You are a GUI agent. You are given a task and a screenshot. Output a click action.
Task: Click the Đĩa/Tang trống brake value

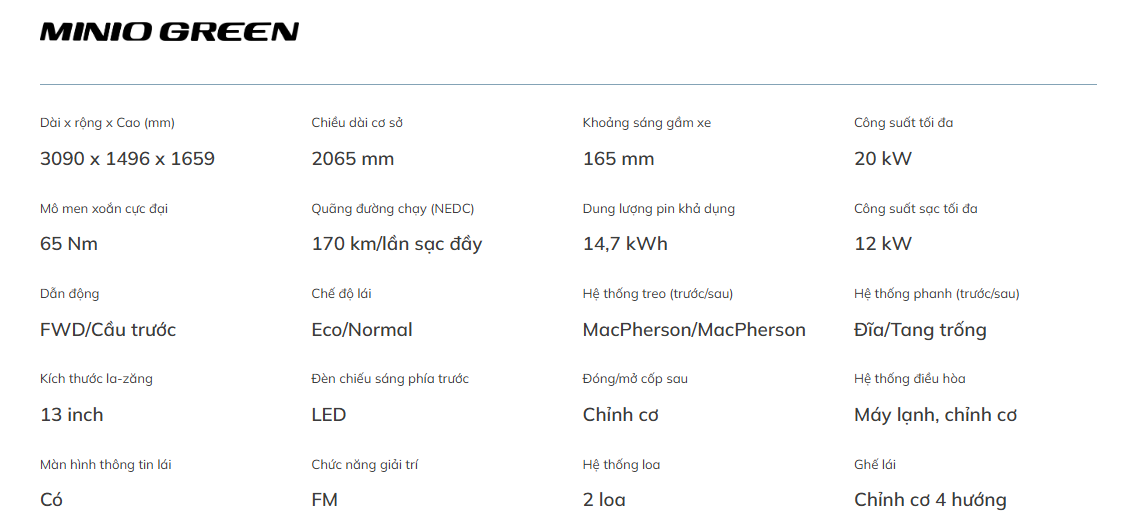point(920,330)
